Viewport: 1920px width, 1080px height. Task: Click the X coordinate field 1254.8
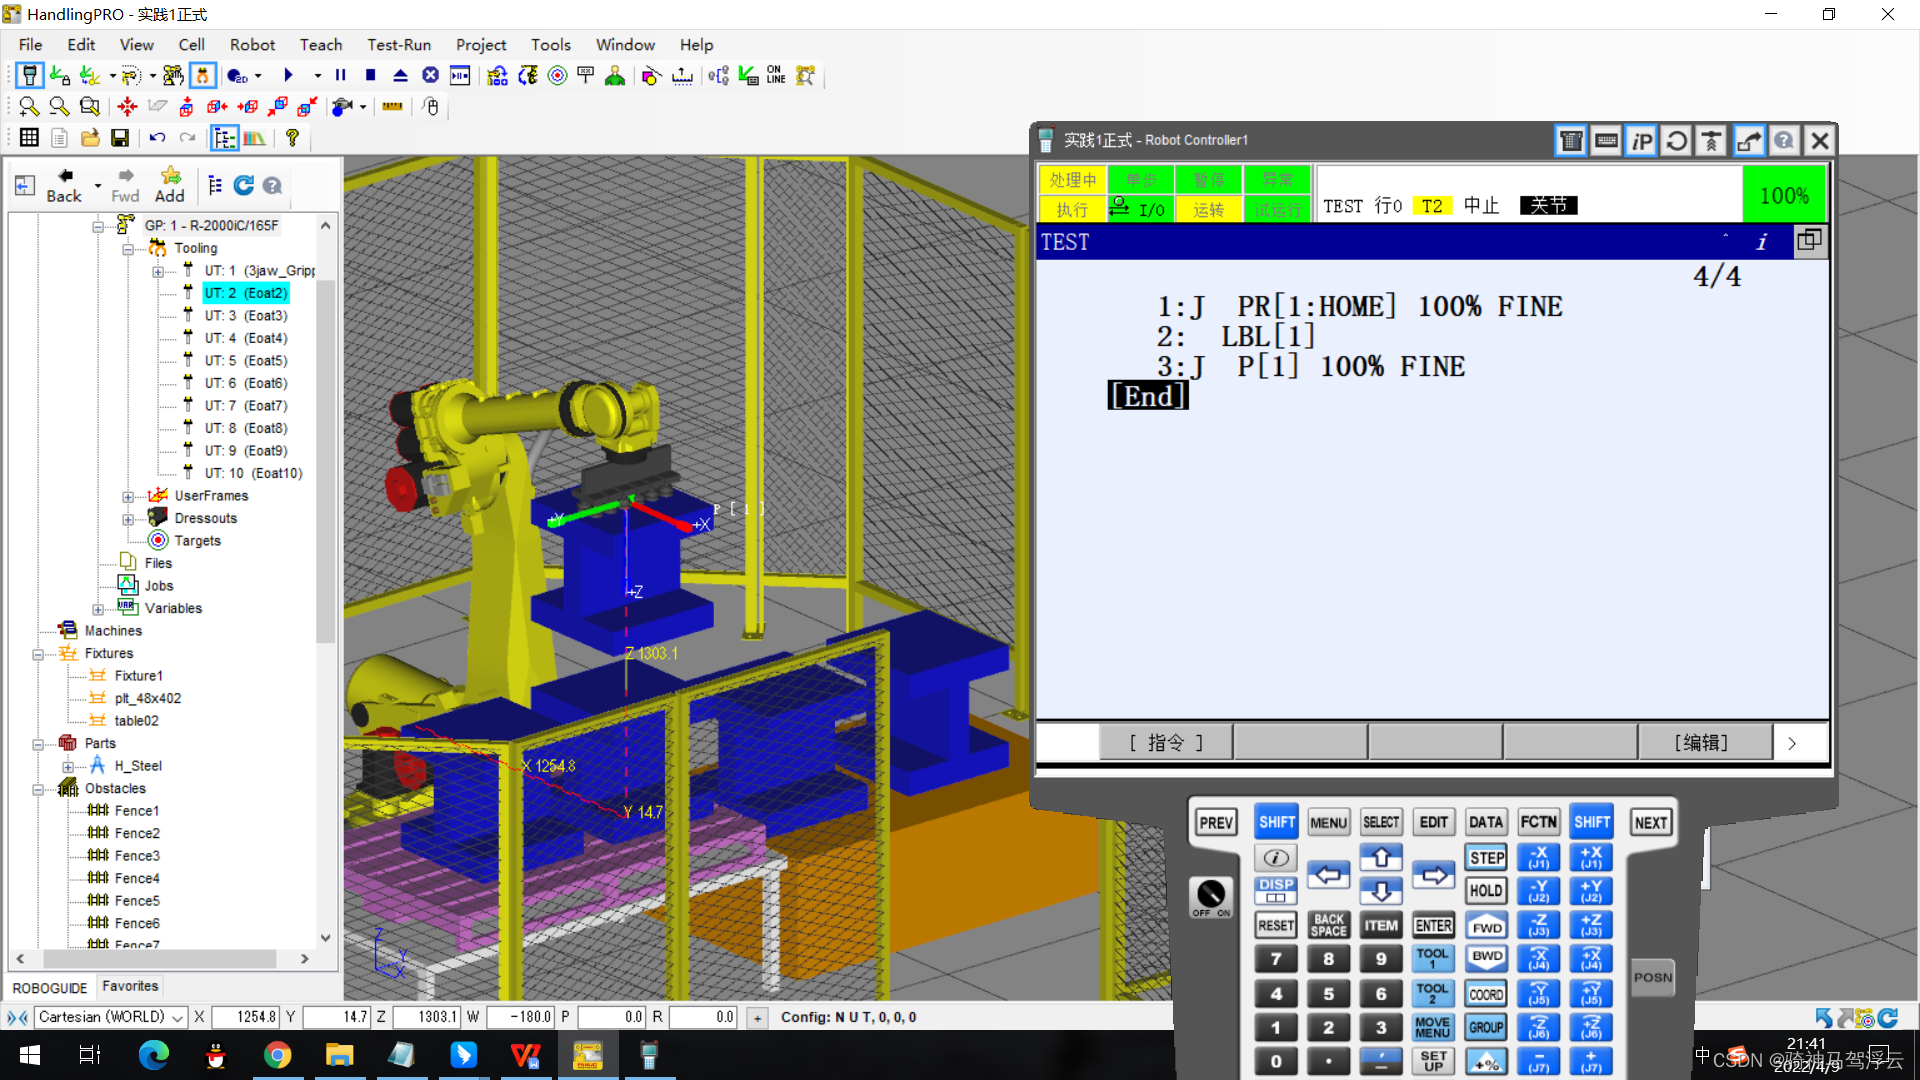(245, 1017)
